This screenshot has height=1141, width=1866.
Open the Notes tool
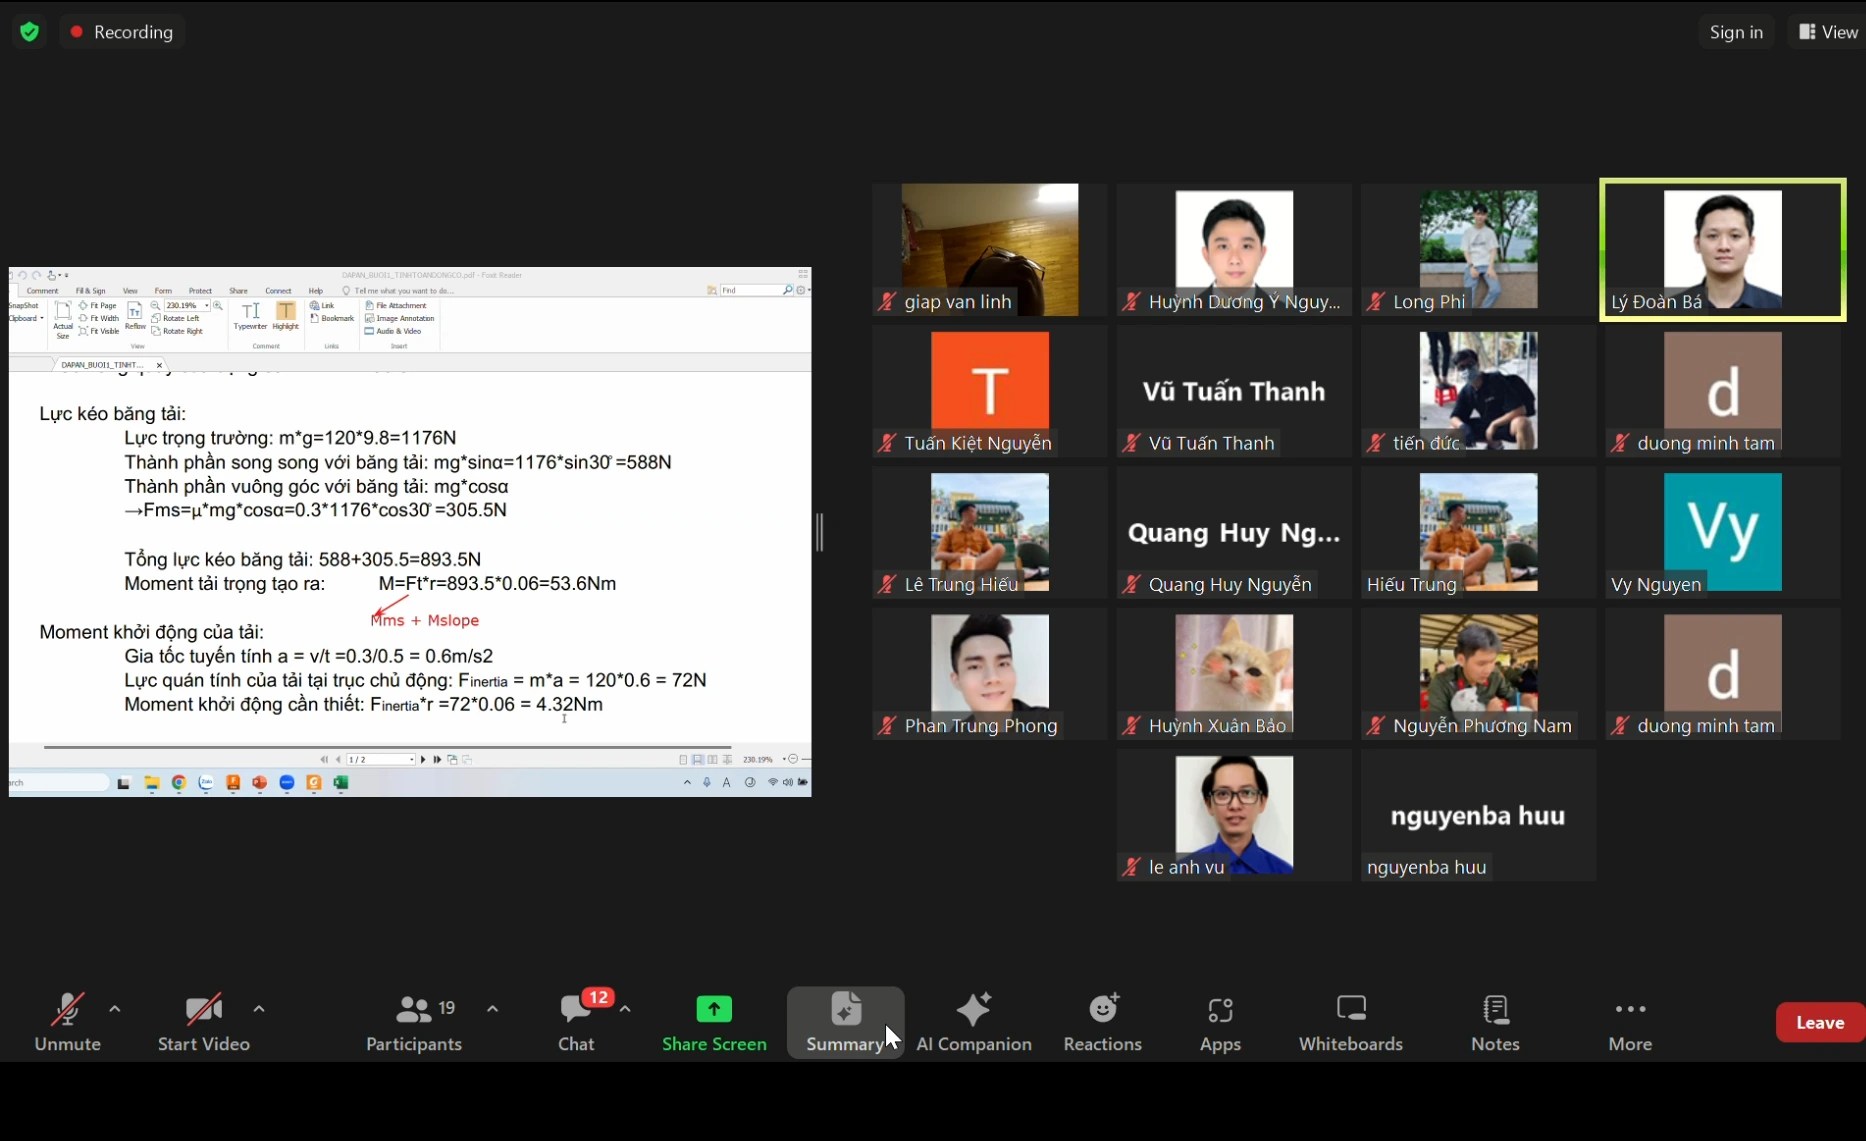[1495, 1022]
